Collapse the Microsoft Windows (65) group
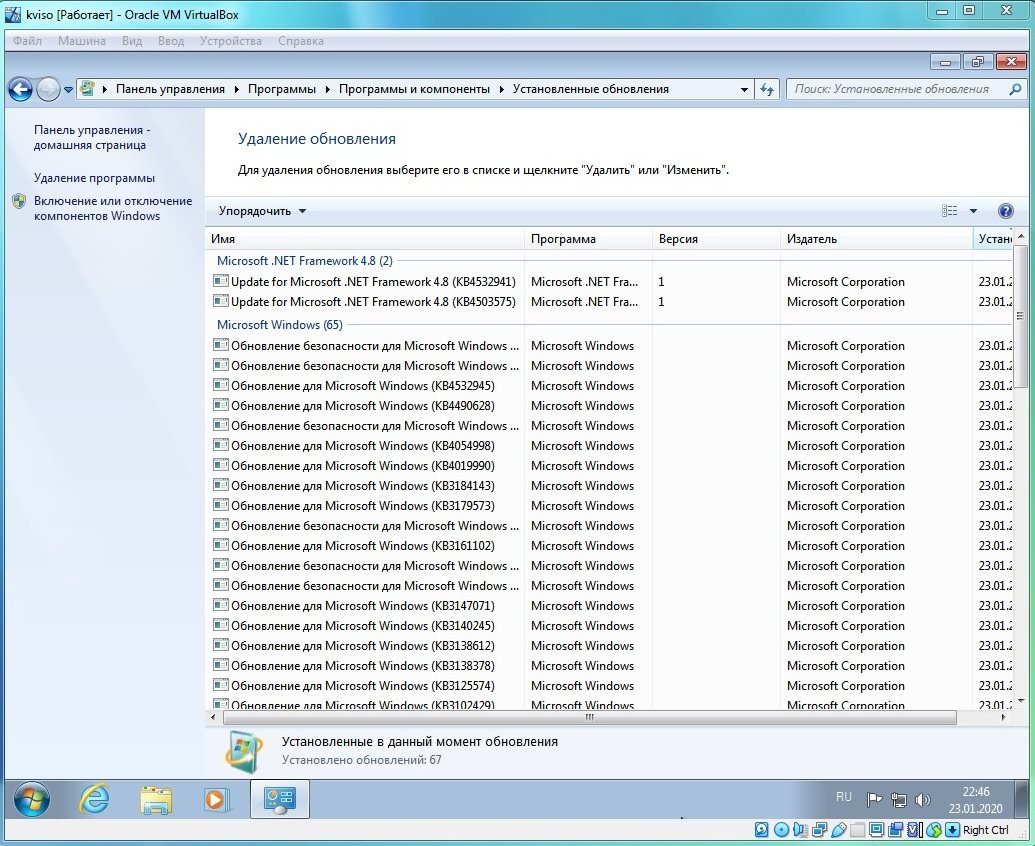The height and width of the screenshot is (846, 1035). [x=279, y=325]
